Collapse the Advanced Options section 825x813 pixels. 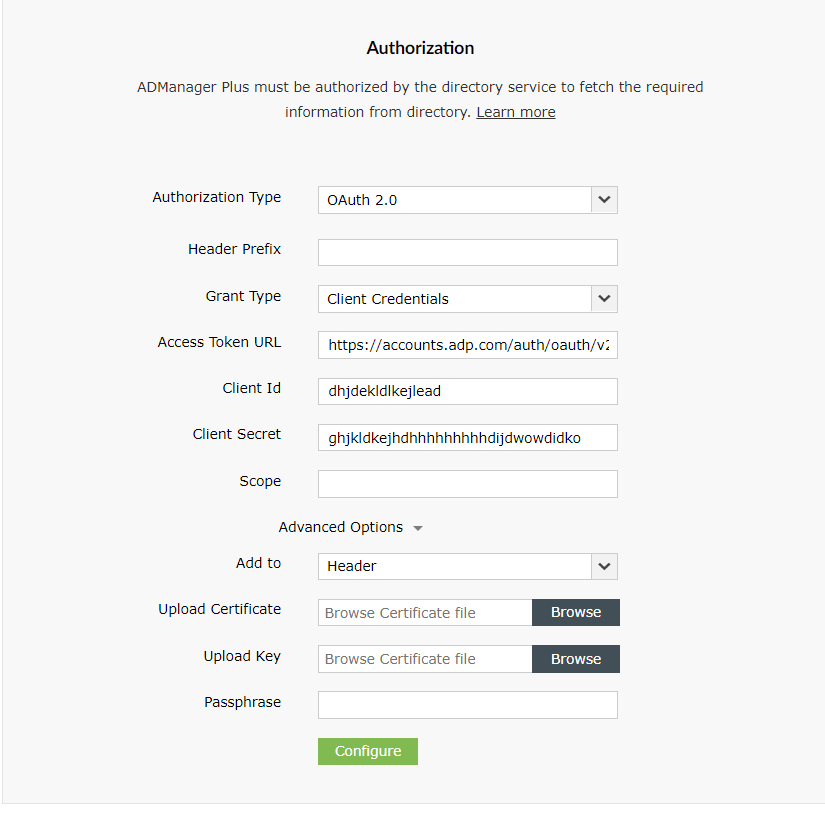coord(418,528)
